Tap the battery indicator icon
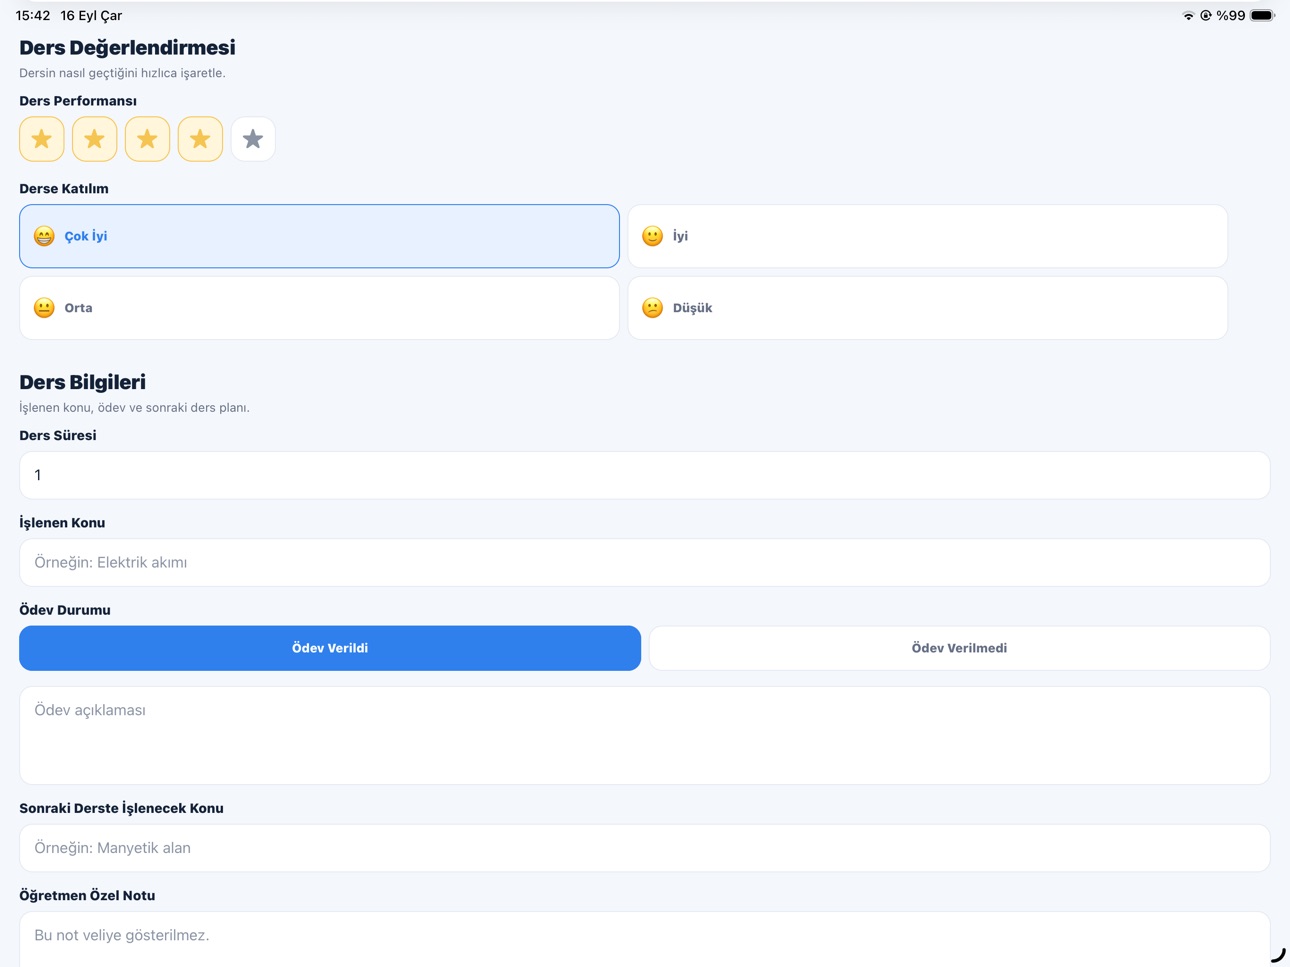The image size is (1290, 967). click(x=1263, y=16)
